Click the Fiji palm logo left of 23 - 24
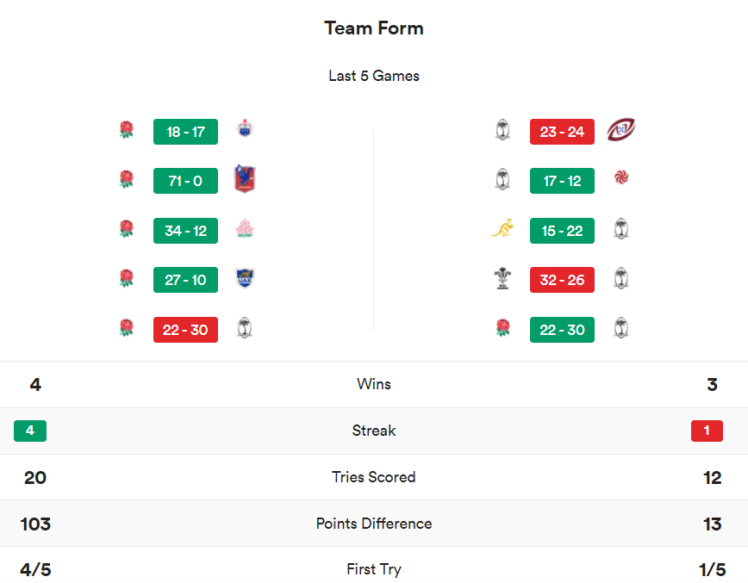This screenshot has width=748, height=583. tap(502, 130)
